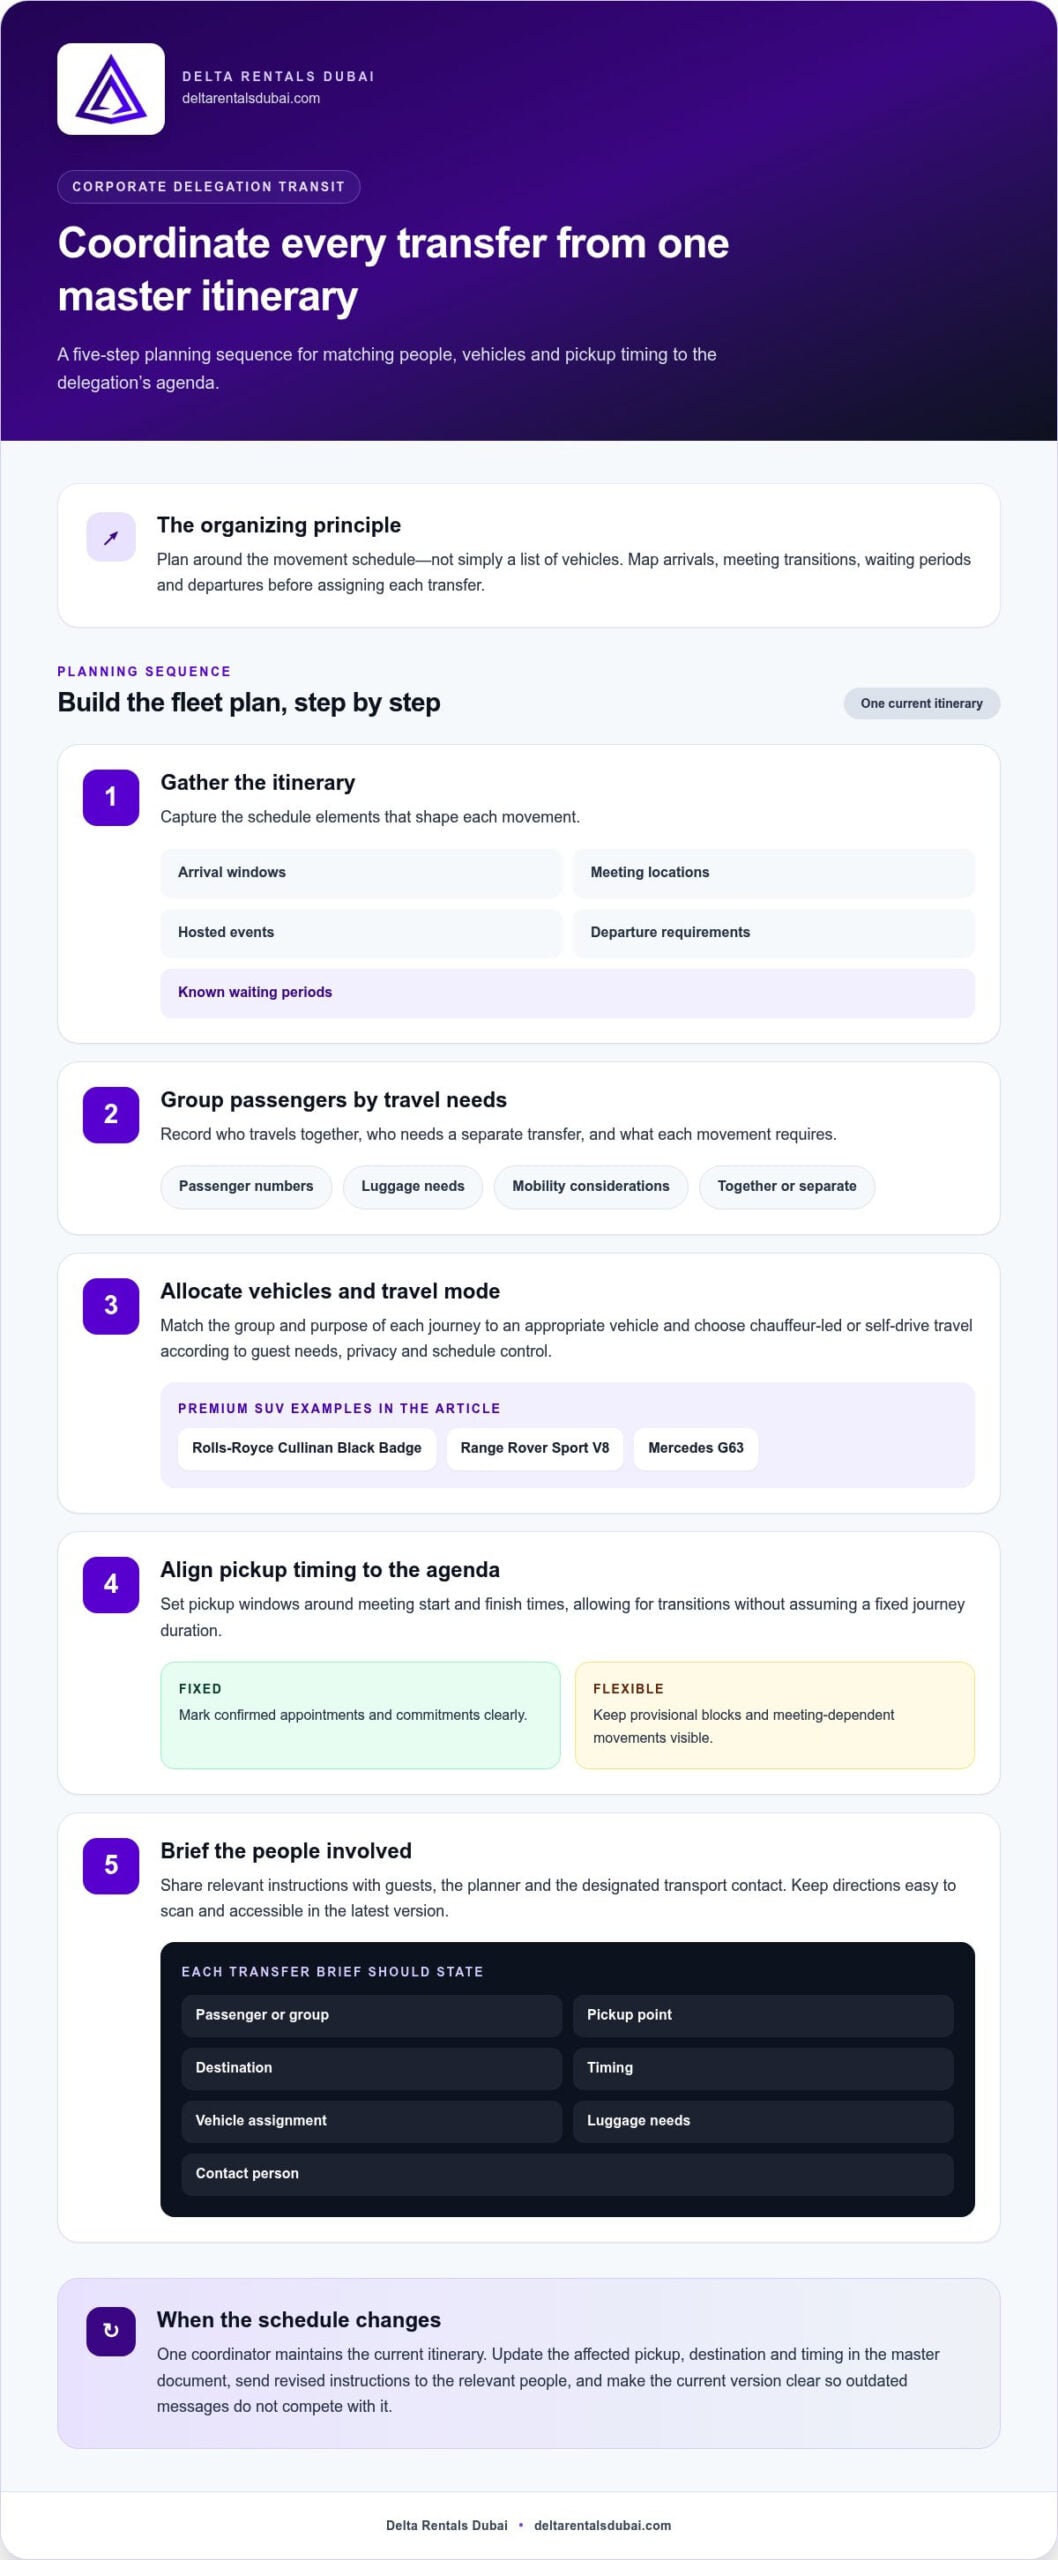Screen dimensions: 1058x2560
Task: Click the Mercedes G63 chip
Action: 696,1449
